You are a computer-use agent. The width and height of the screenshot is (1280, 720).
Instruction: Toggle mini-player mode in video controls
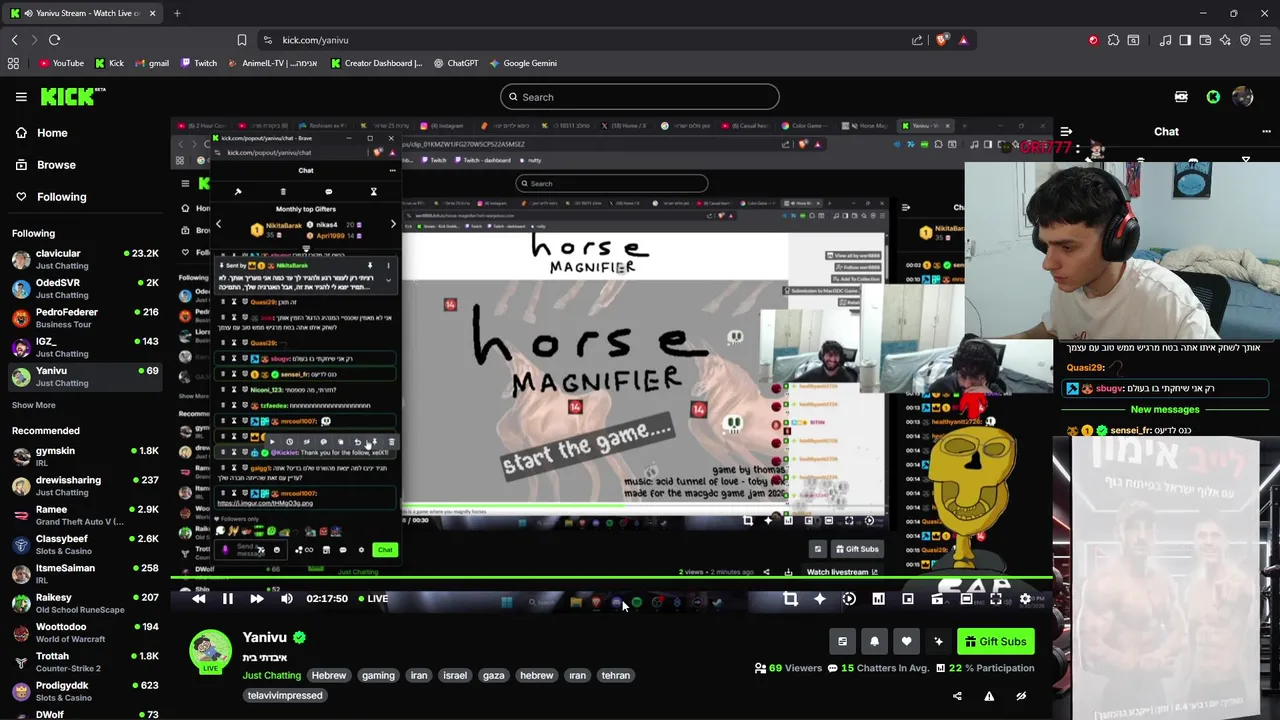pos(908,599)
